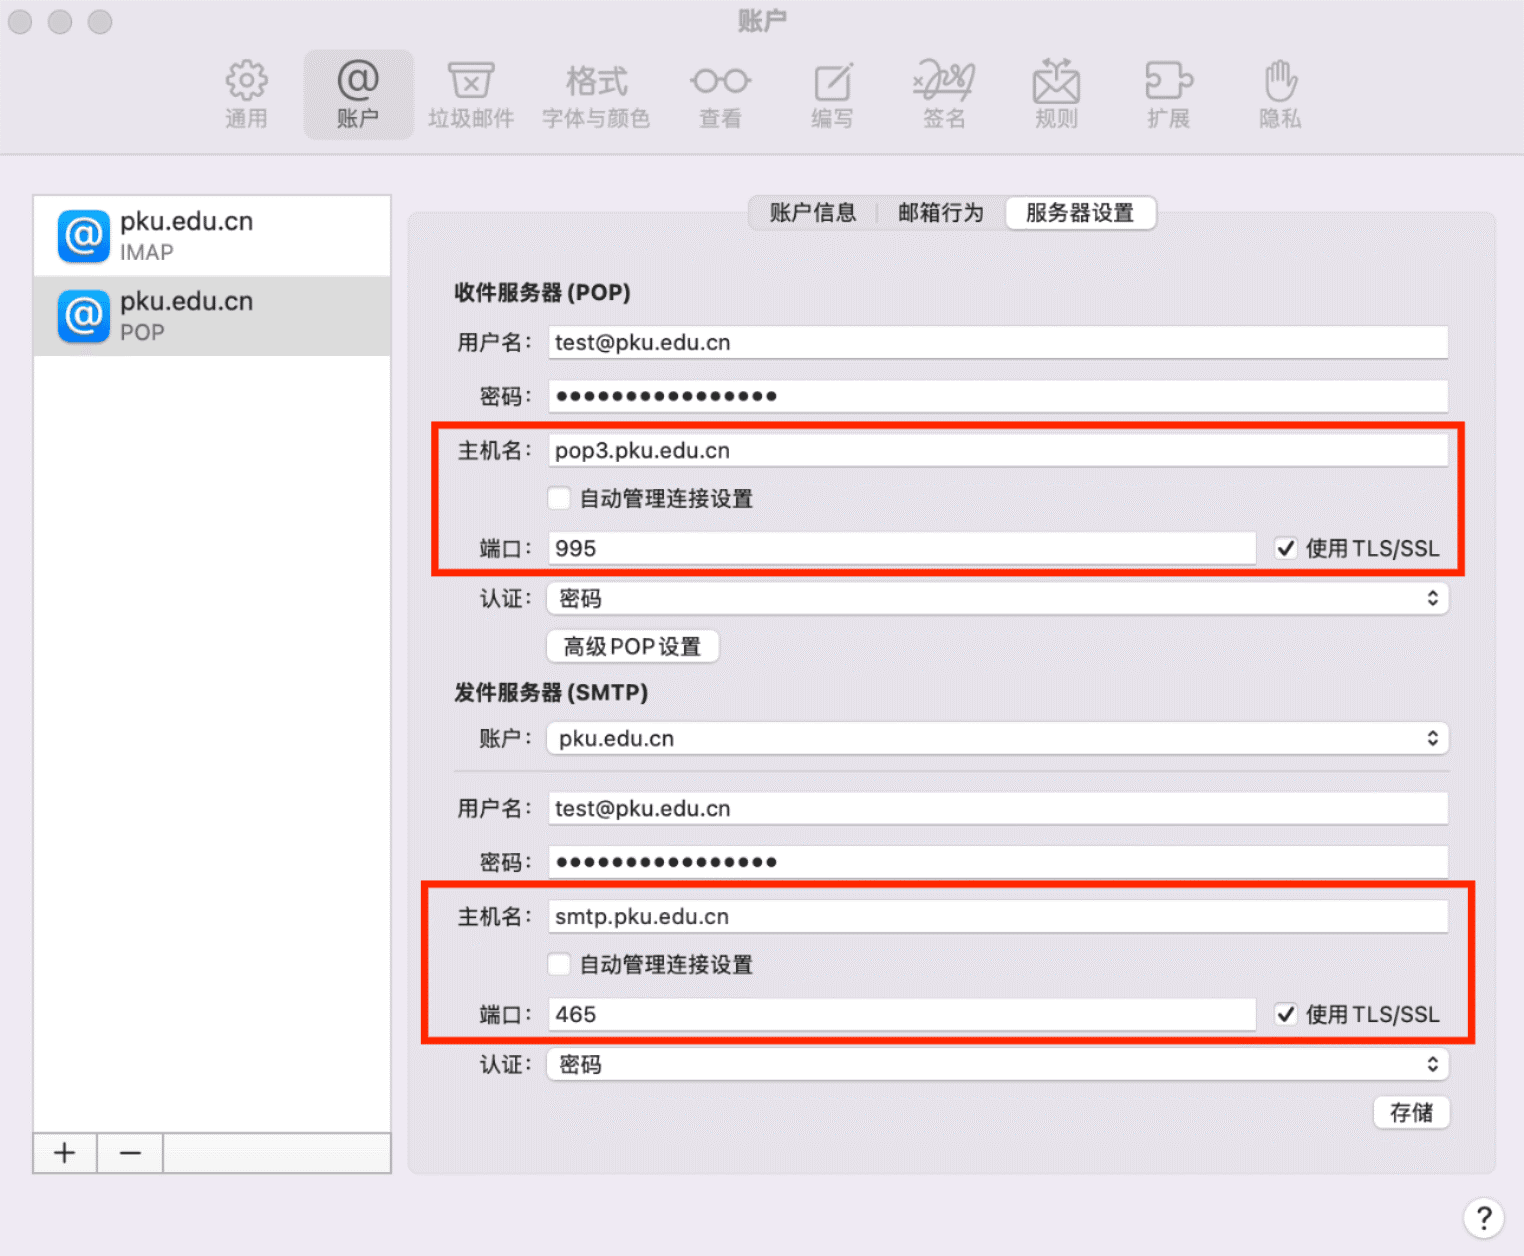The image size is (1524, 1256).
Task: Click the 高级 POP 设置 button
Action: [x=632, y=646]
